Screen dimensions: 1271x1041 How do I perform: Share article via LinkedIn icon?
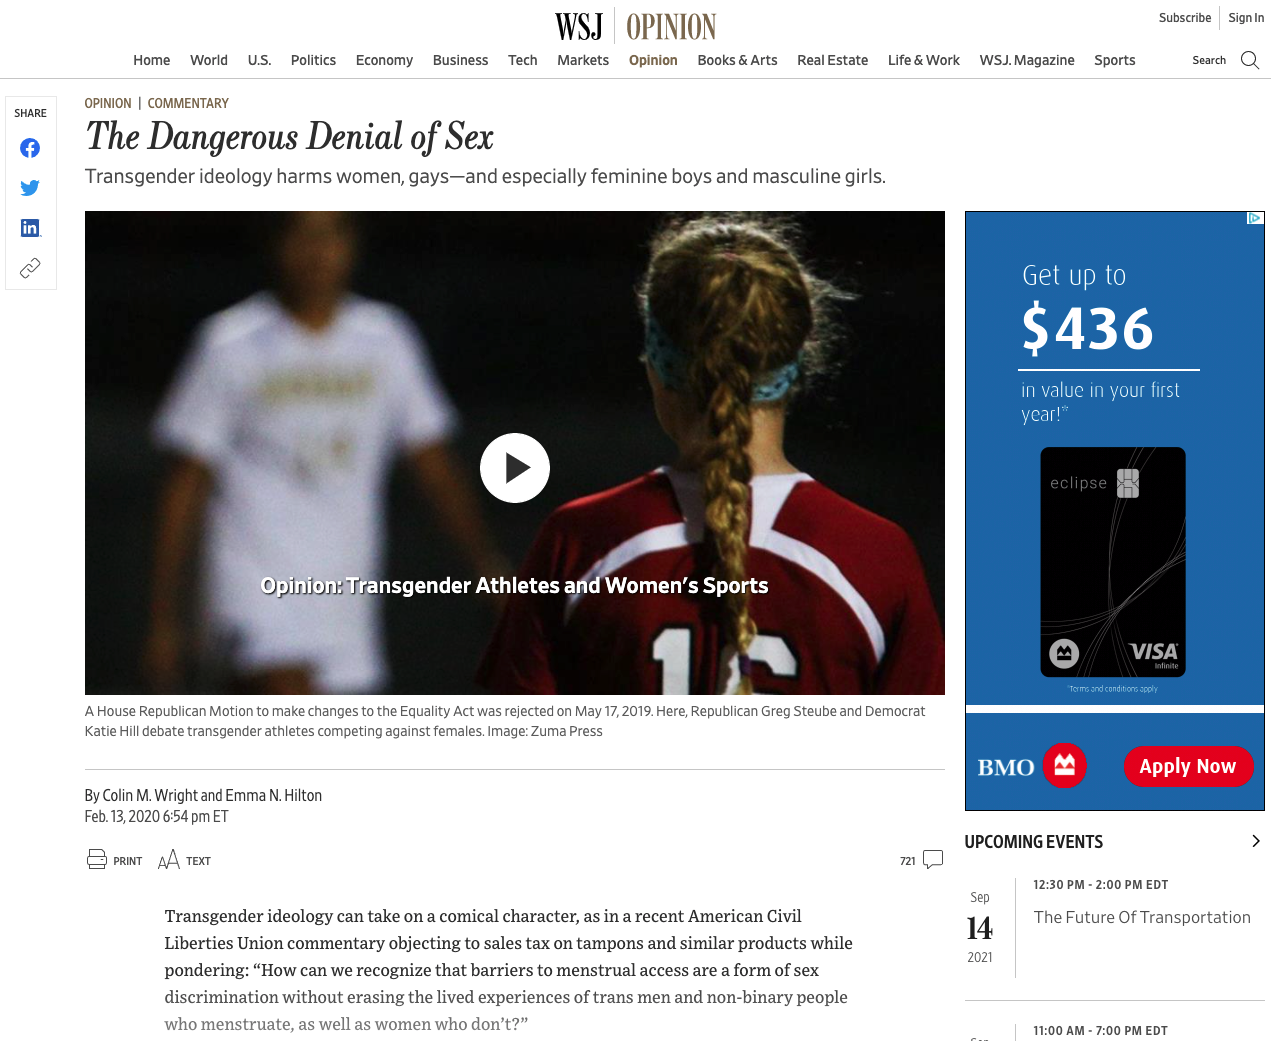tap(30, 228)
